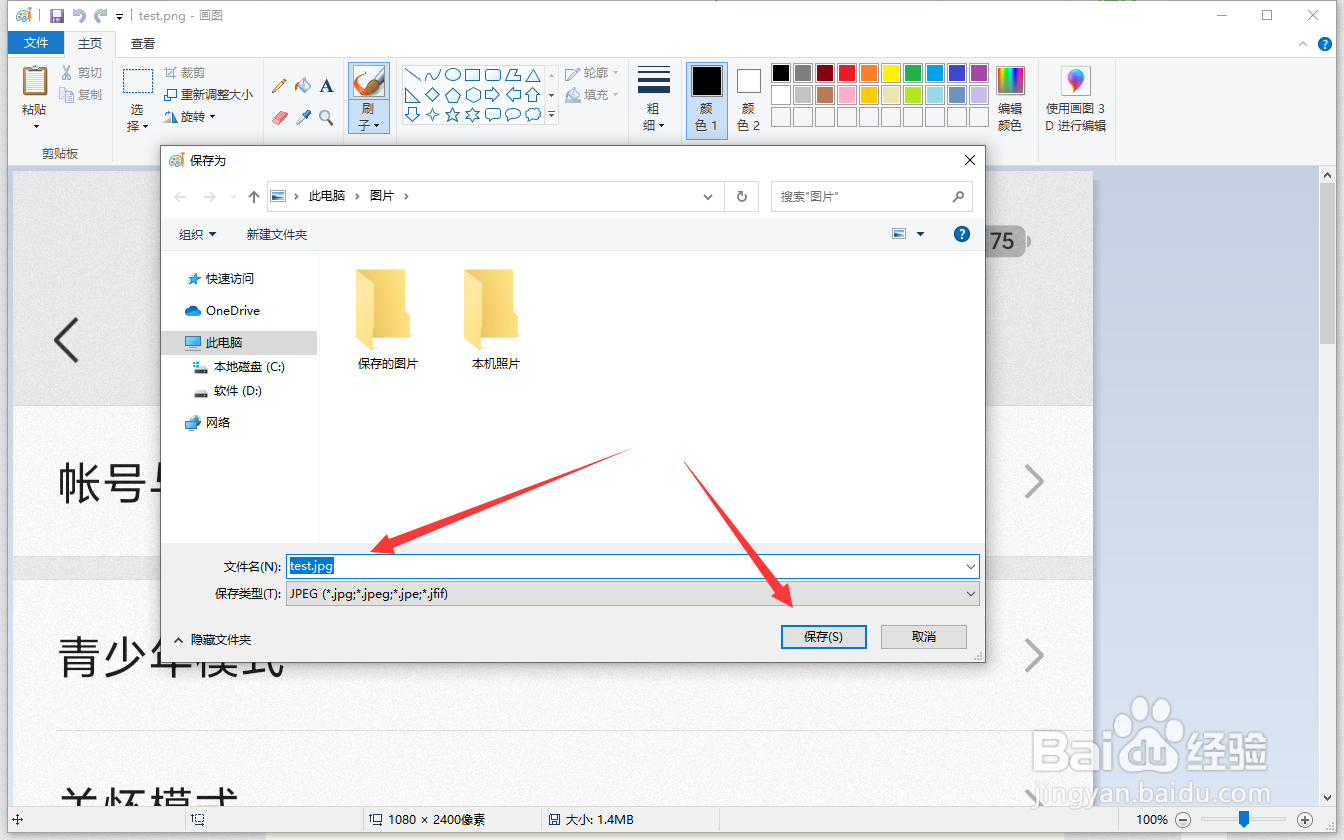Click the Save (保存) button
This screenshot has height=840, width=1344.
[823, 637]
